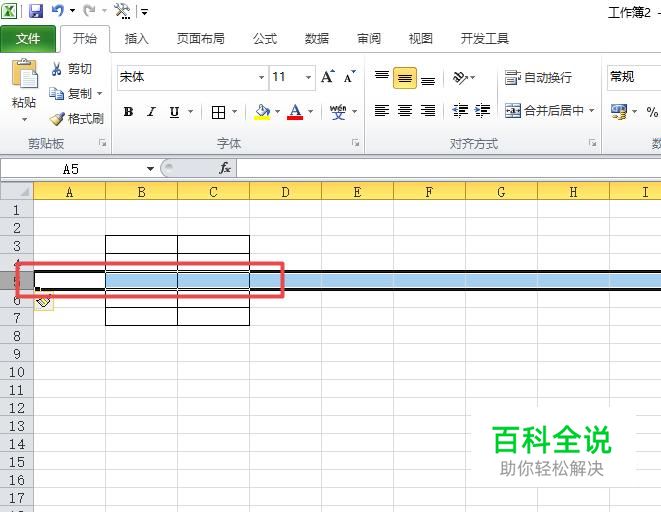
Task: Click the text orientation icon
Action: pyautogui.click(x=460, y=78)
